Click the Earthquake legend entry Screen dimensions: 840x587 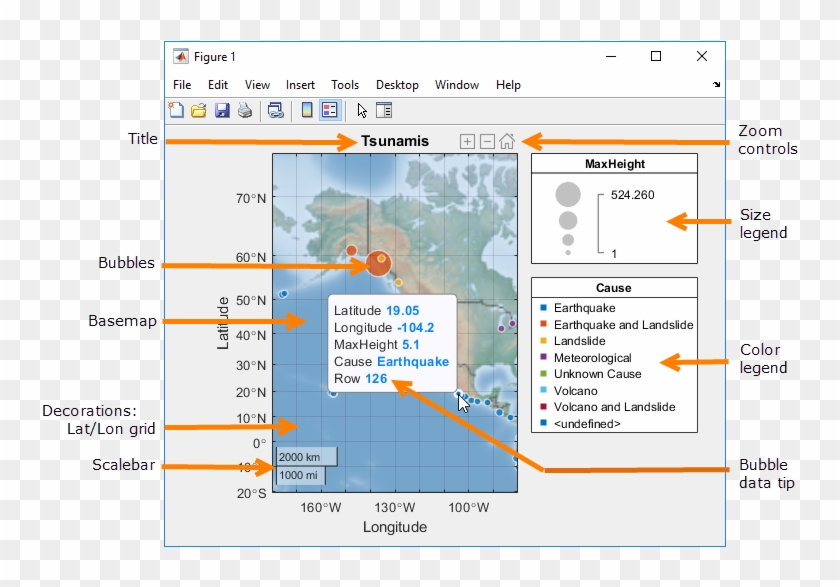coord(584,308)
